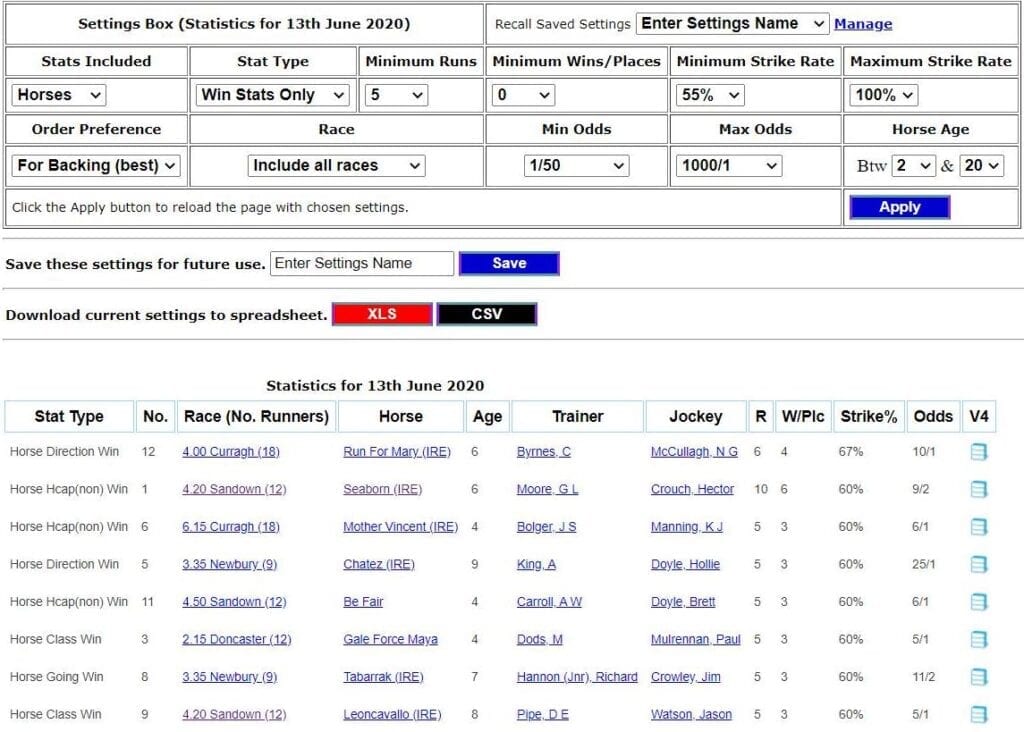The width and height of the screenshot is (1024, 732).
Task: Open the Stats Included Horses dropdown
Action: coord(58,95)
